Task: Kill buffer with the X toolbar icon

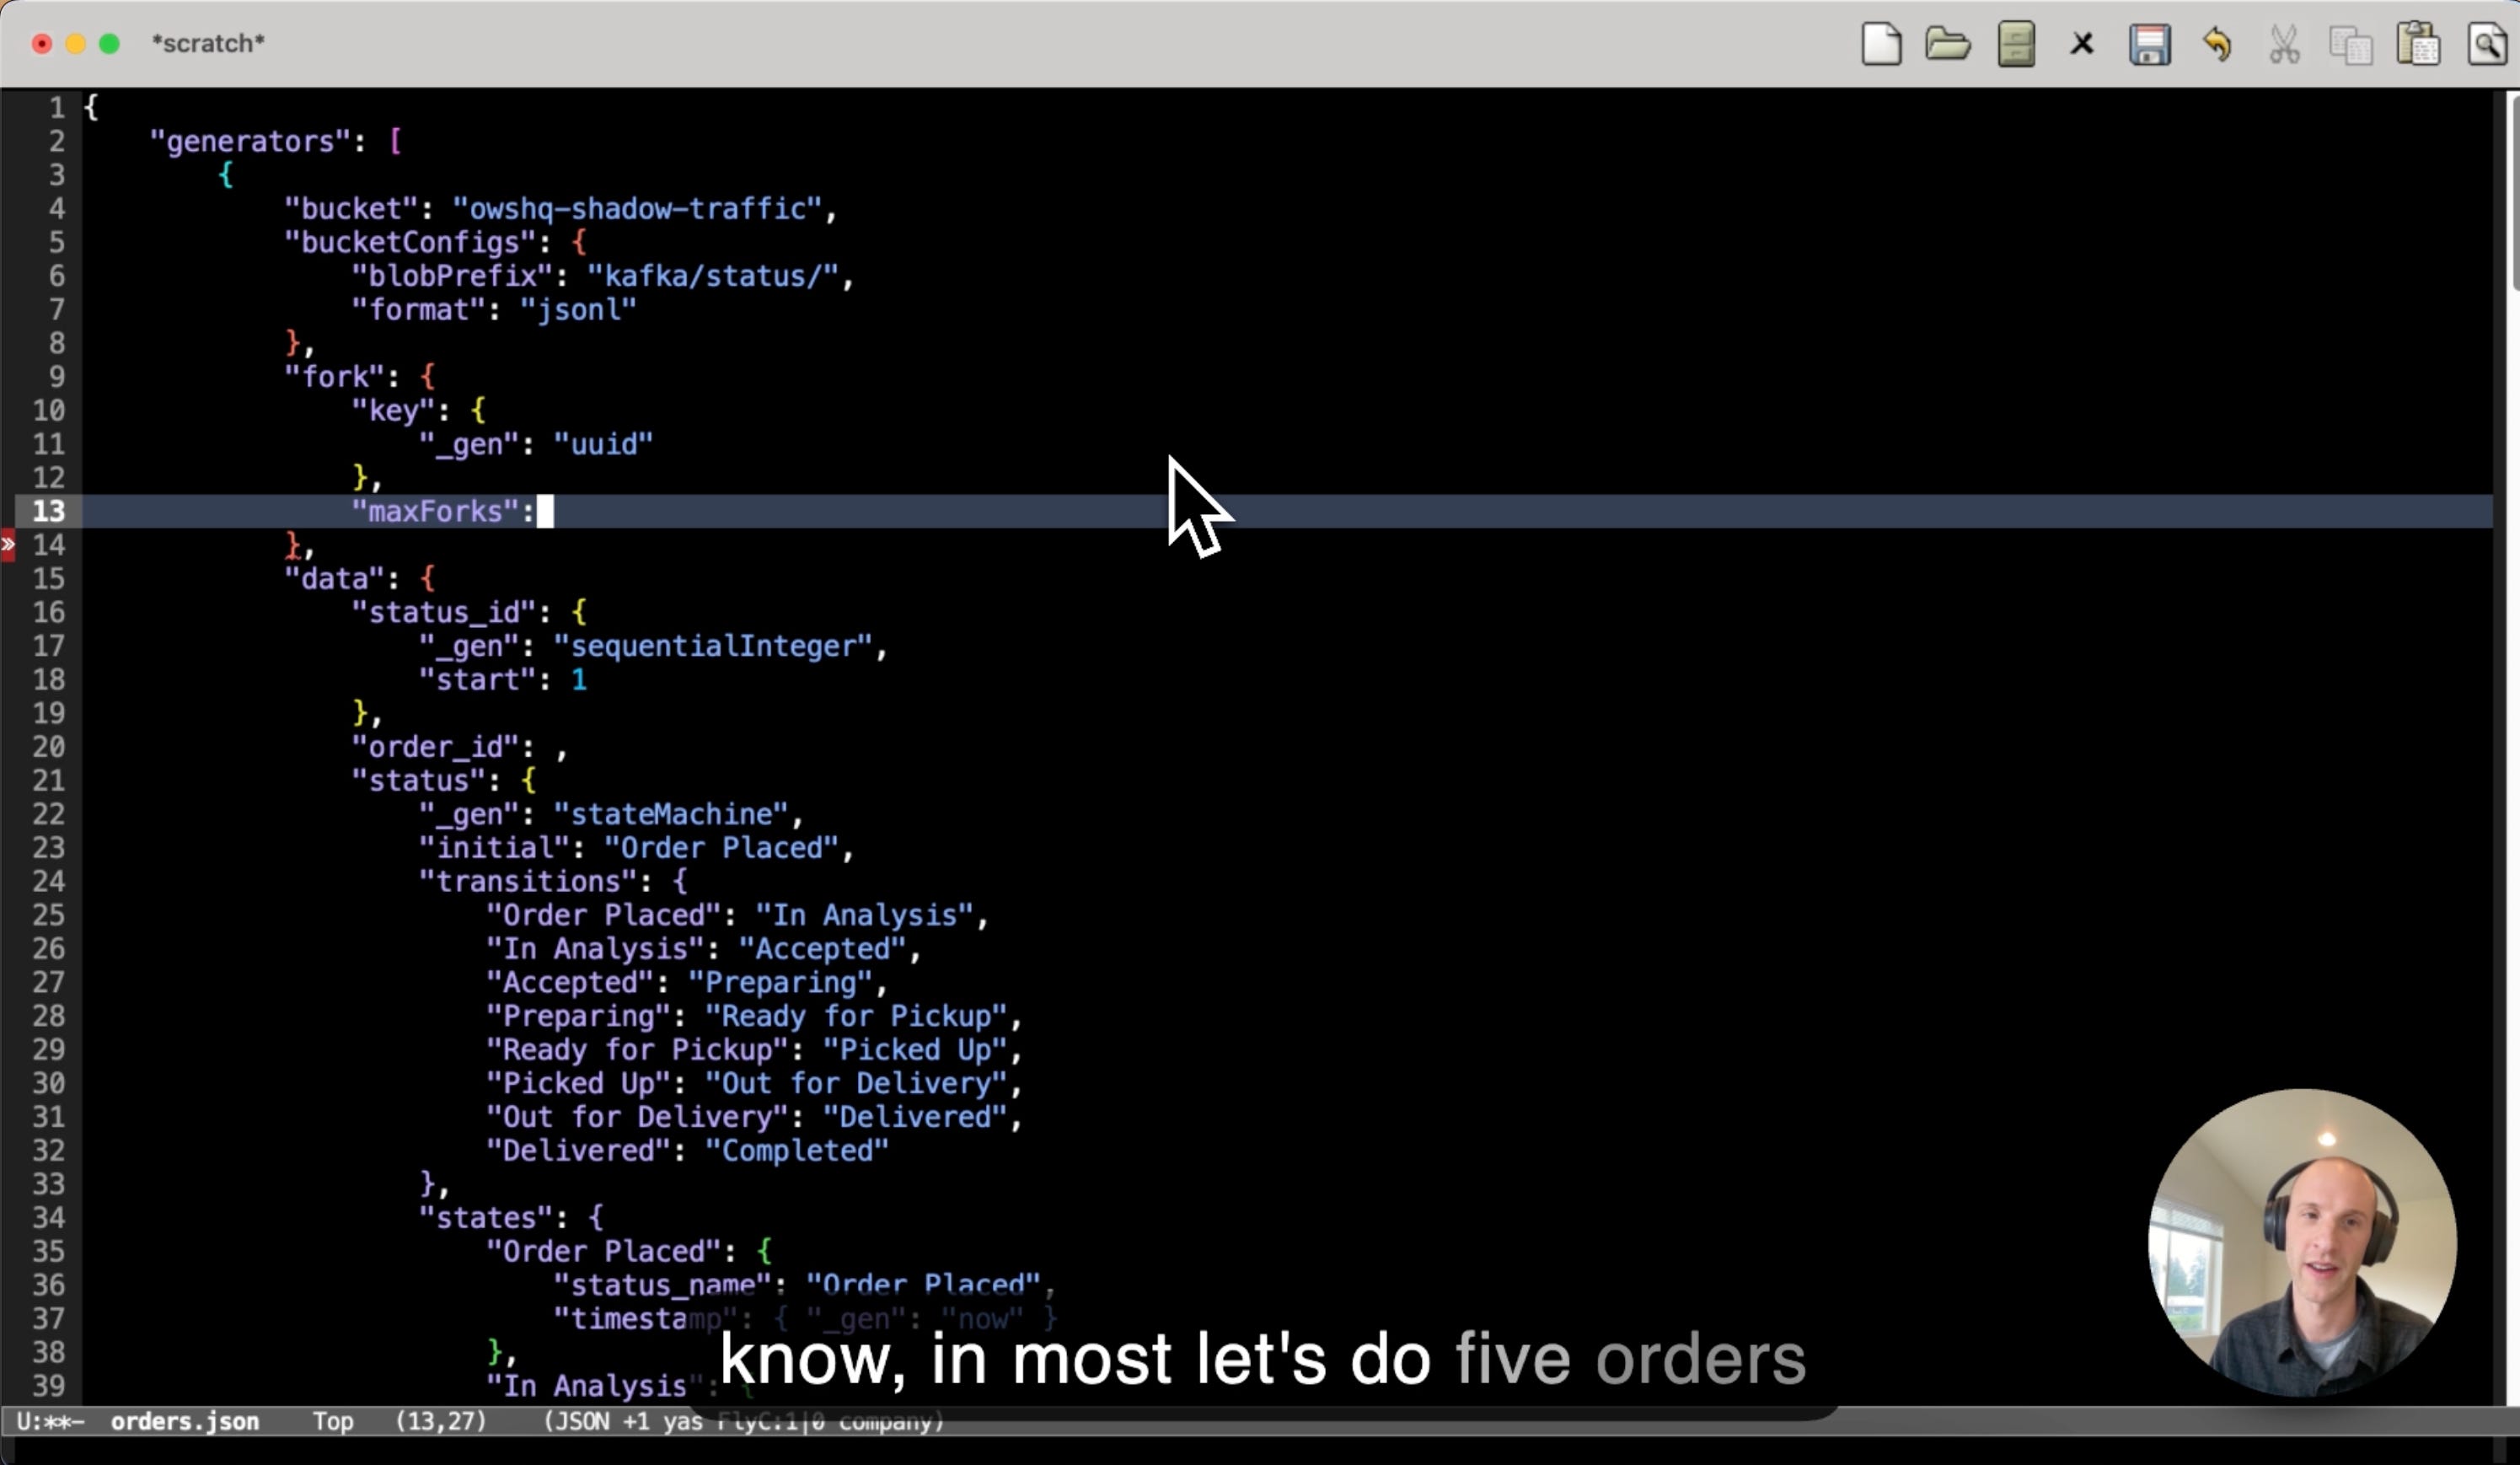Action: (2082, 44)
